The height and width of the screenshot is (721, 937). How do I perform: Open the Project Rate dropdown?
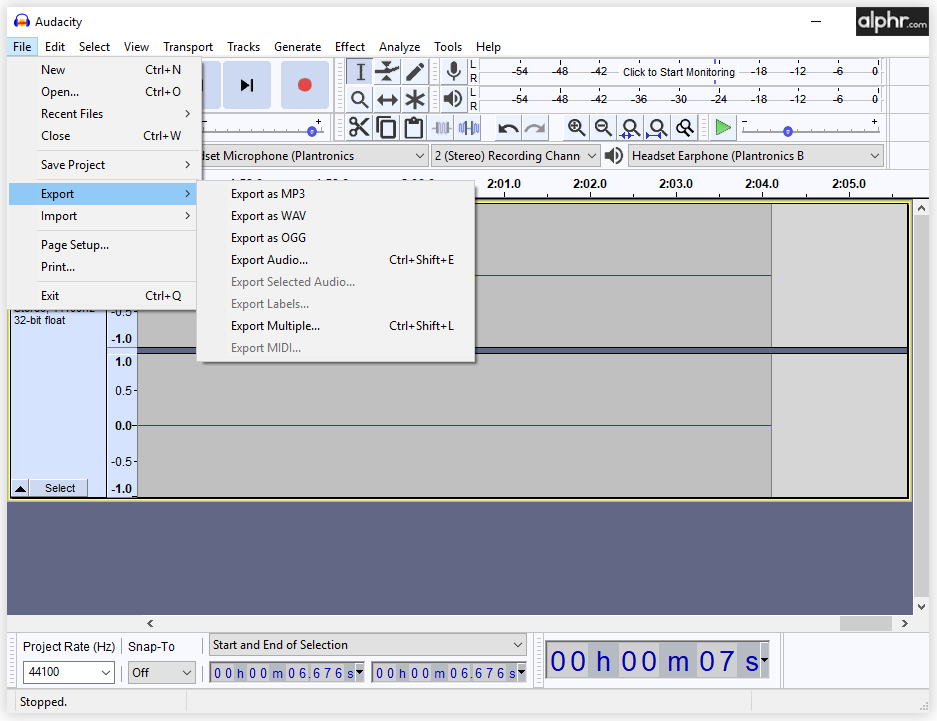click(68, 673)
